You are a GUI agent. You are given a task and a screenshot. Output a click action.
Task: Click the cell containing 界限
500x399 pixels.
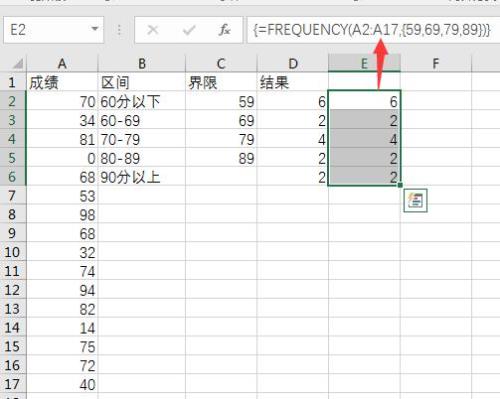(x=221, y=82)
